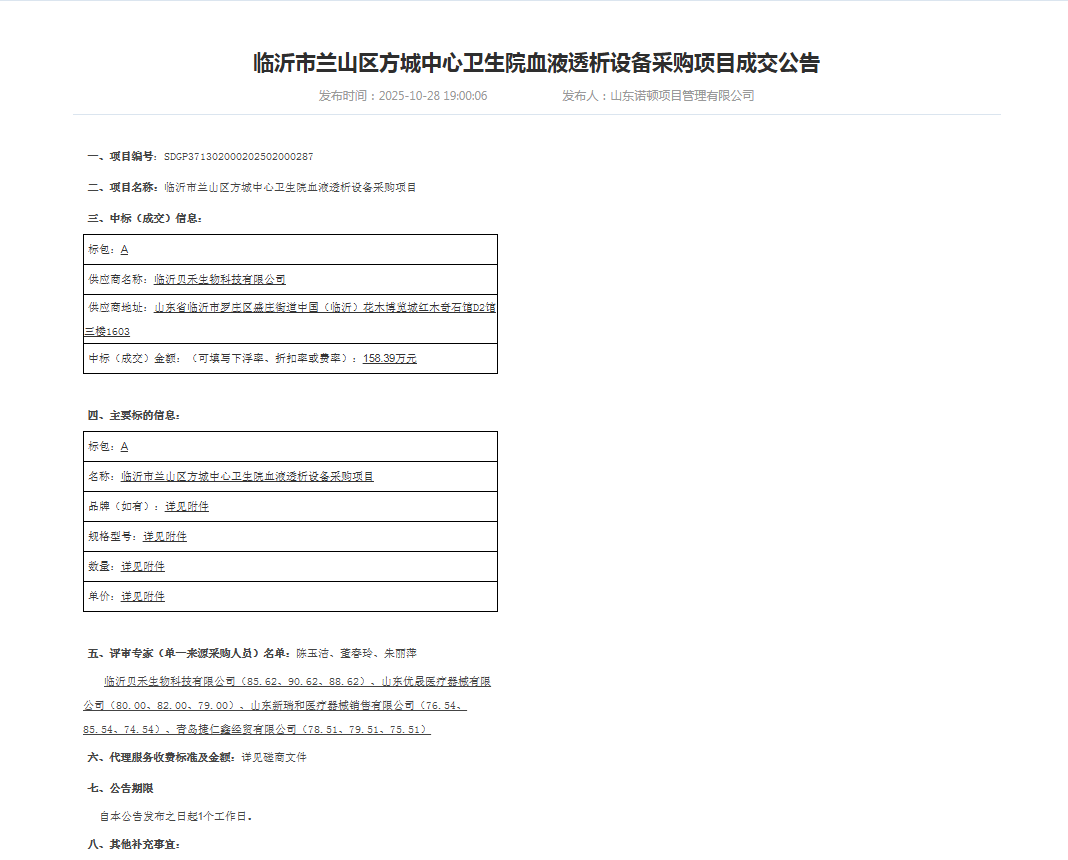Click 详见附件 in the 单价 row
The image size is (1068, 860).
point(143,596)
